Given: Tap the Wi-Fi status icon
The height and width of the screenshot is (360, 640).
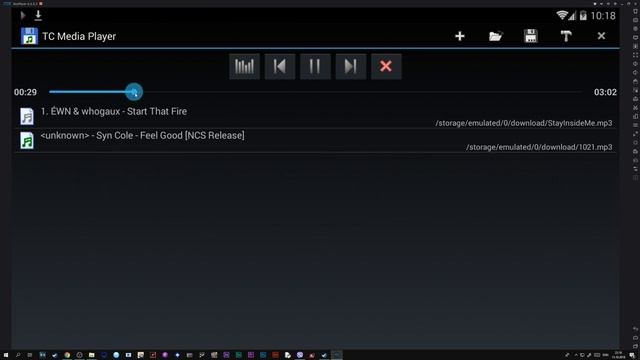Looking at the screenshot, I should (562, 16).
